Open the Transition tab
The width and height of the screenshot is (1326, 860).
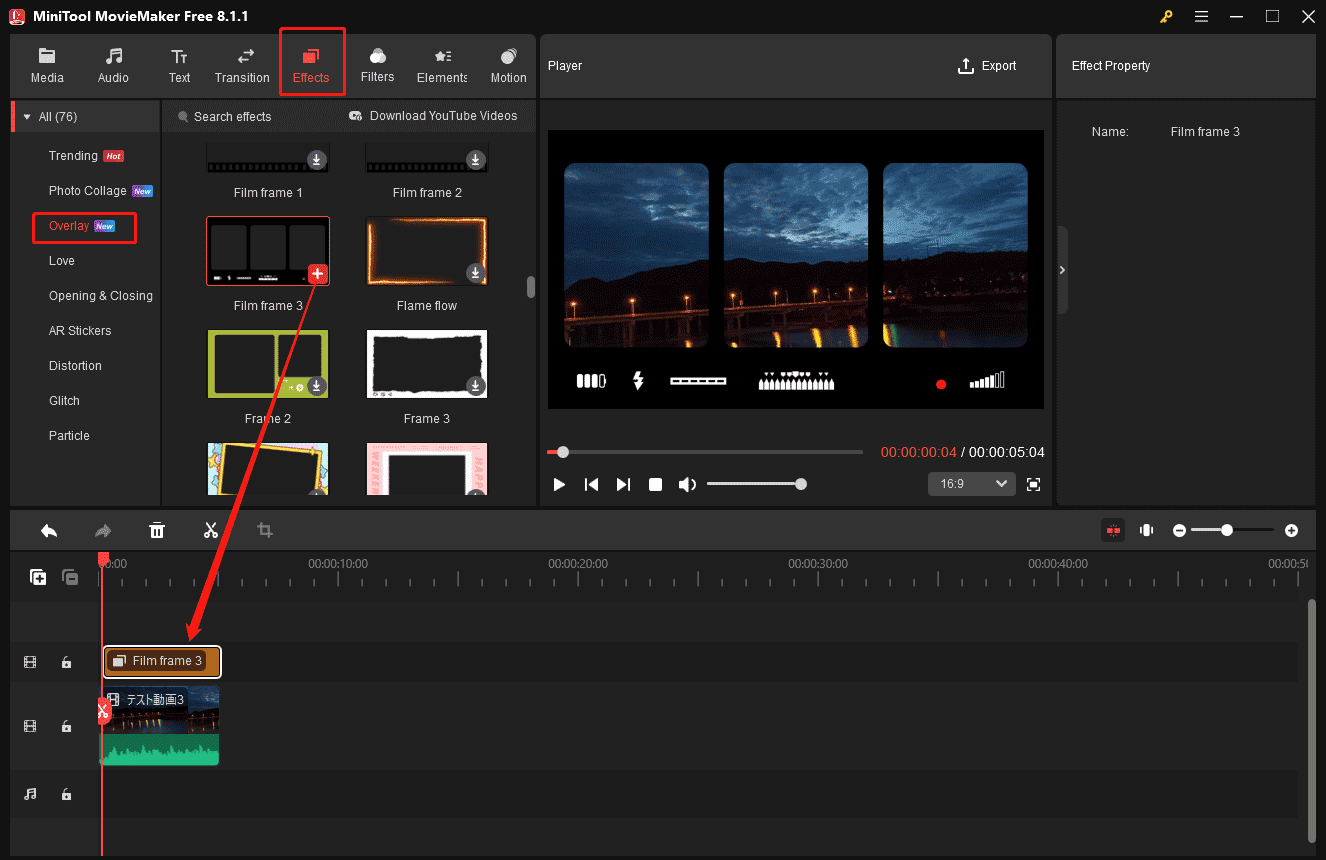click(242, 66)
